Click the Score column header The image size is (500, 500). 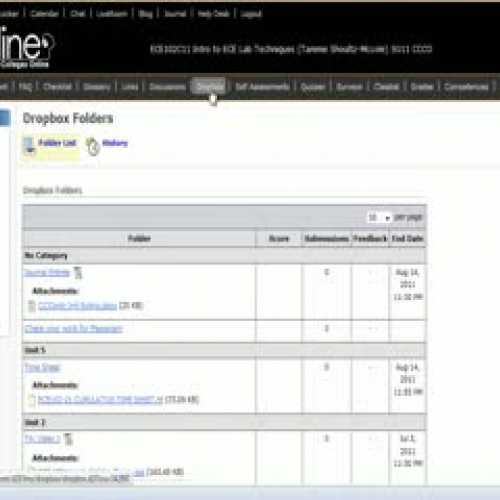pyautogui.click(x=279, y=239)
